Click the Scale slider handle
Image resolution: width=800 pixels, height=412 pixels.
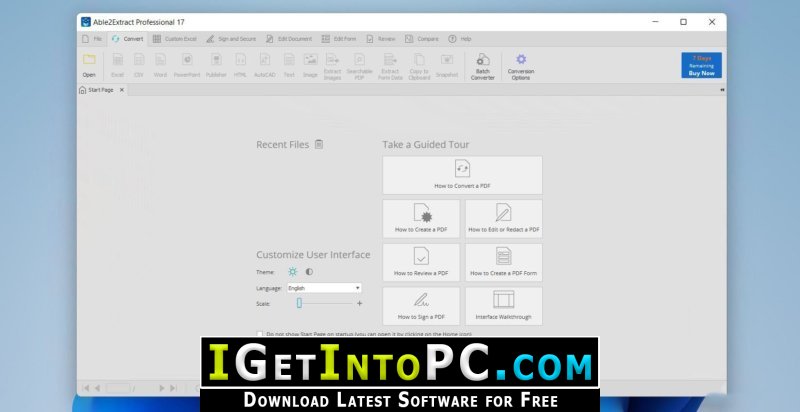tap(299, 303)
